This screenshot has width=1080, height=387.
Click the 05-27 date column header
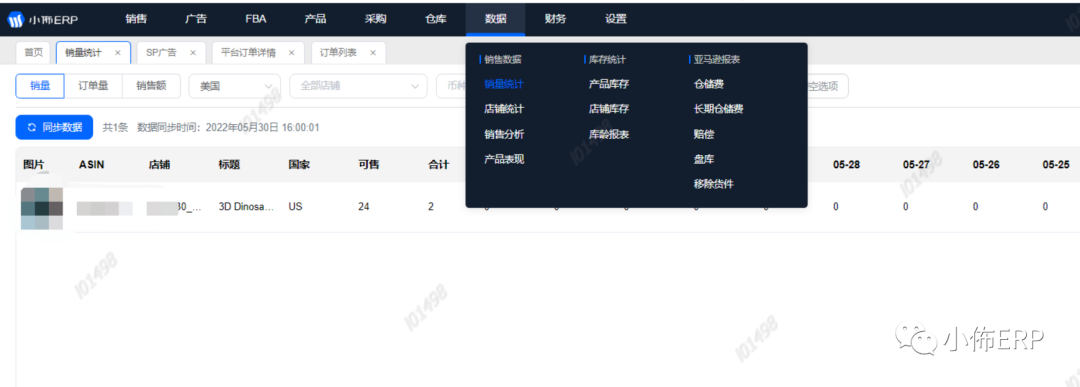click(916, 165)
